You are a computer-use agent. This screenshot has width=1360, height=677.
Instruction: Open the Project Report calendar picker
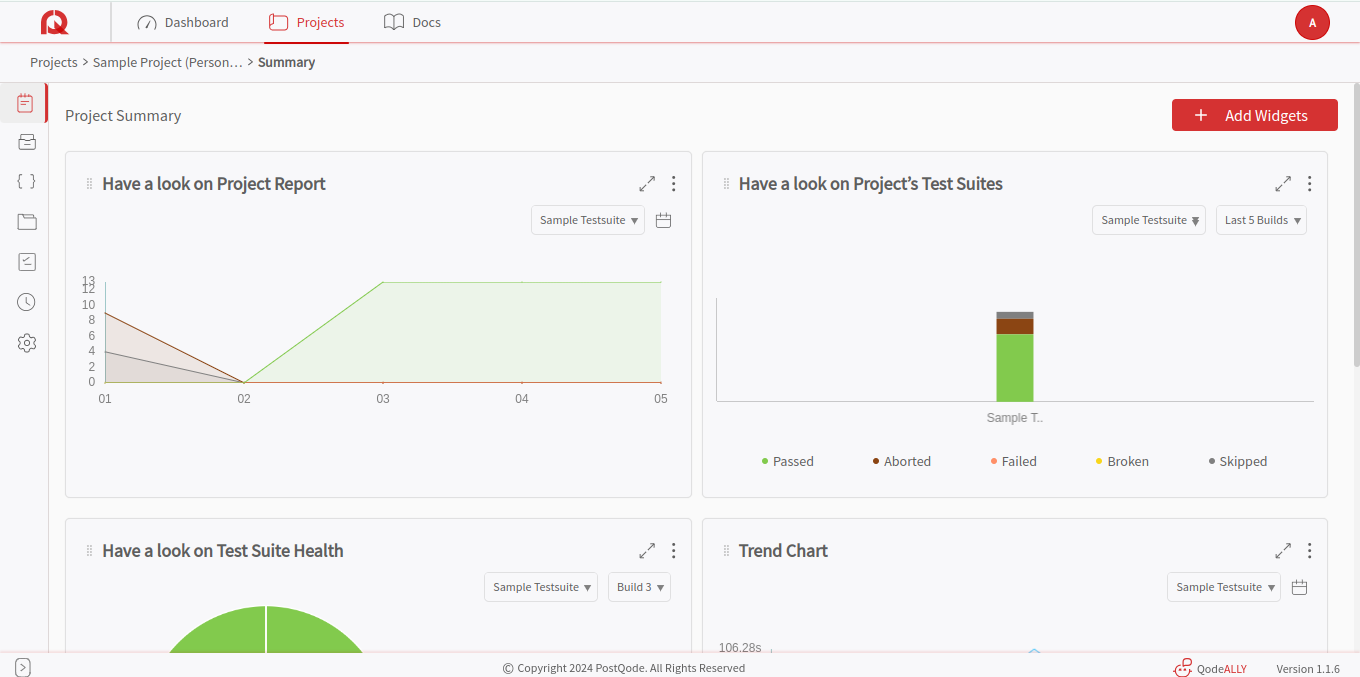coord(663,220)
